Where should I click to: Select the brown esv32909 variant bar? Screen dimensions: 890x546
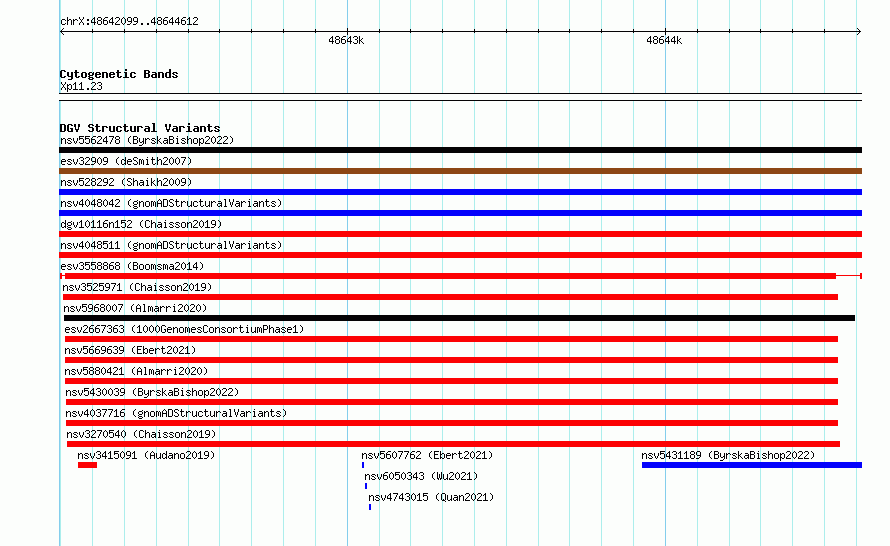[x=460, y=171]
